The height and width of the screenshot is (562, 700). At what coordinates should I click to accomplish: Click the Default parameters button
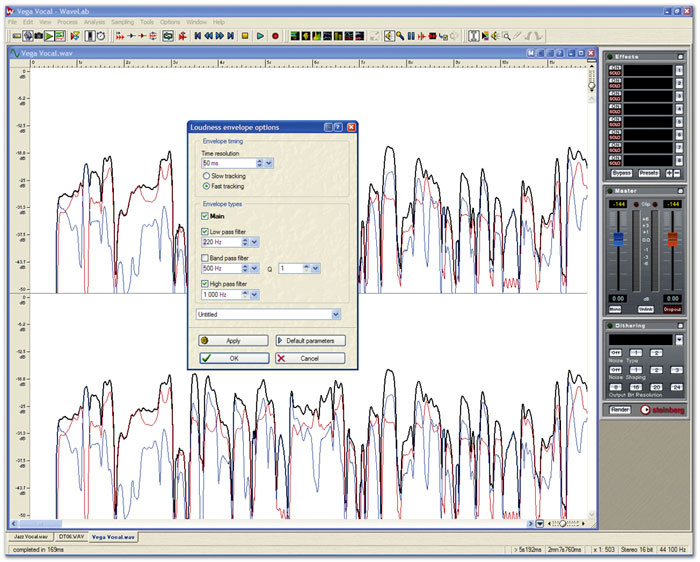310,341
